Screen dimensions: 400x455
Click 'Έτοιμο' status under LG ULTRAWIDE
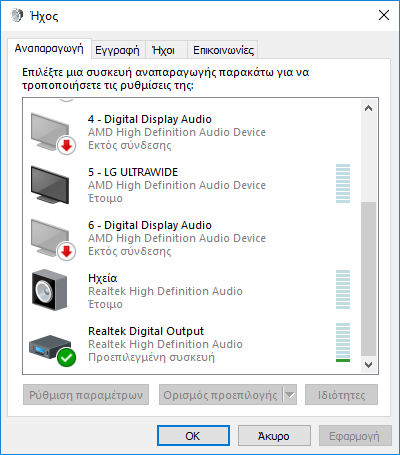105,198
